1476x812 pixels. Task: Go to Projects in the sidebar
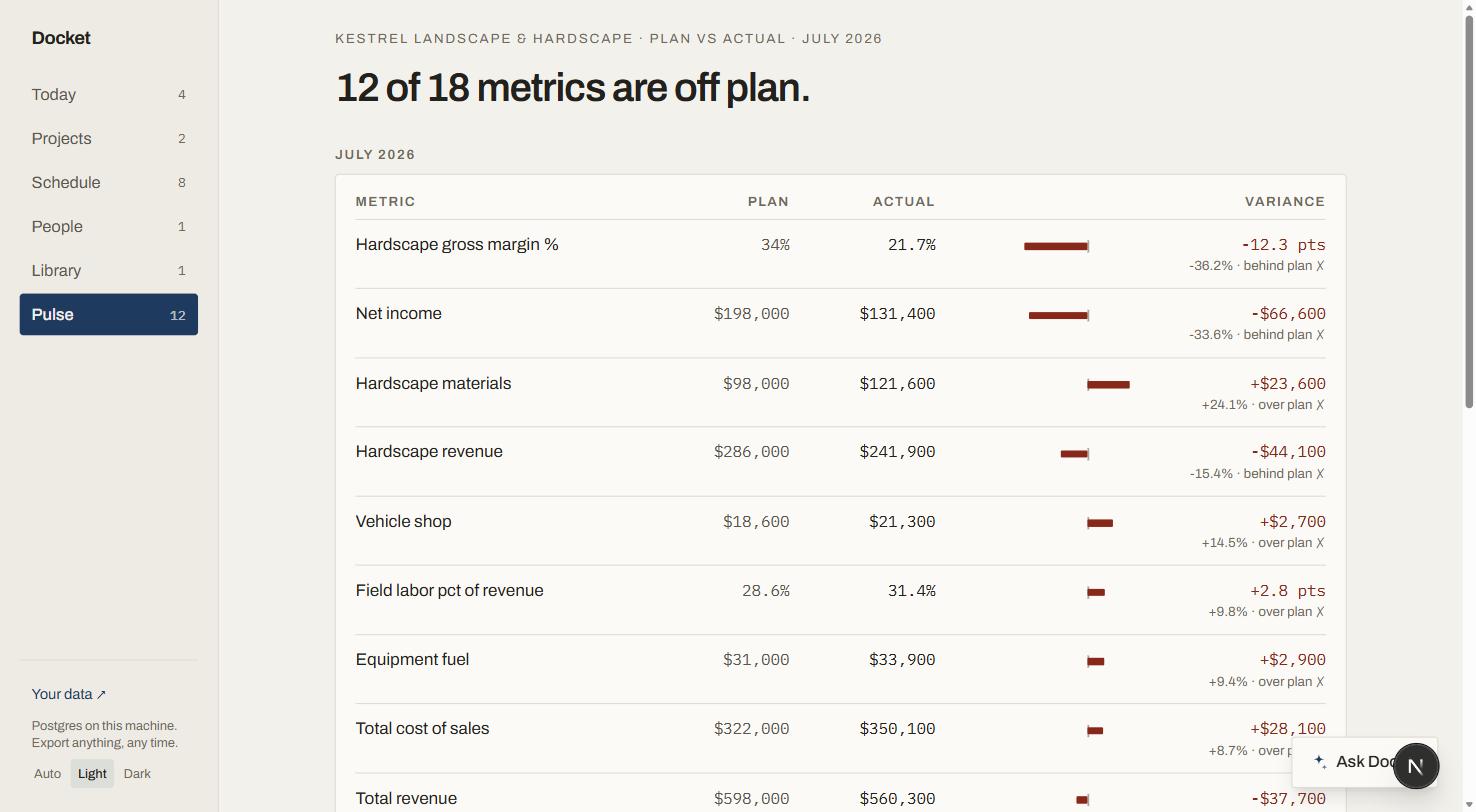[x=109, y=139]
